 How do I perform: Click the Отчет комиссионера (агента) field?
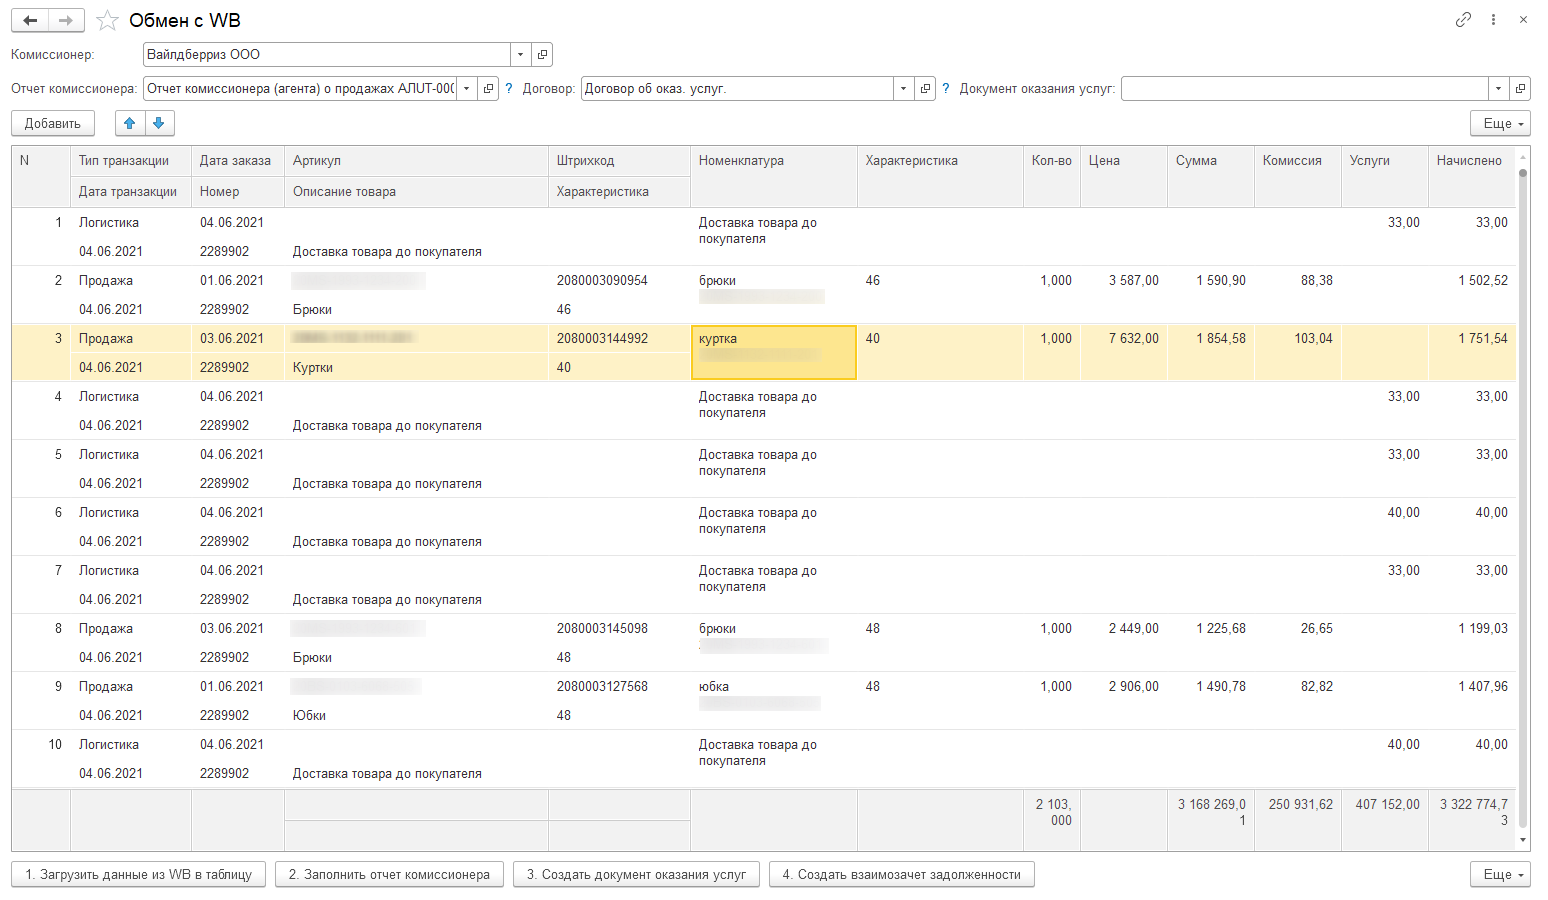(x=300, y=88)
